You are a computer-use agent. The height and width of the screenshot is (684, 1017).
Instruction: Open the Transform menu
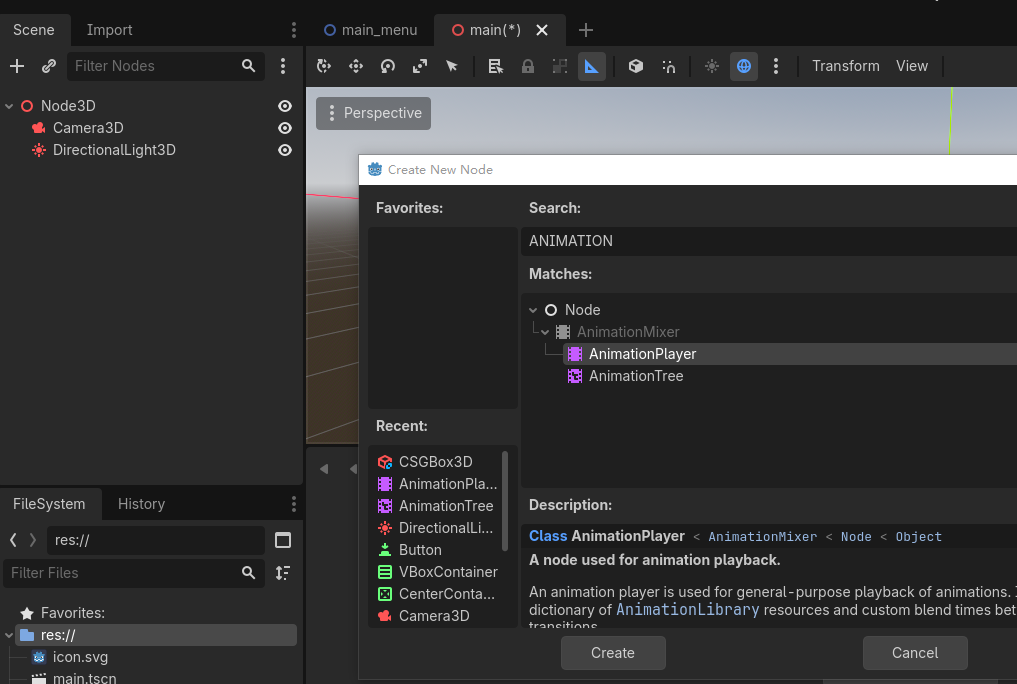pos(846,66)
